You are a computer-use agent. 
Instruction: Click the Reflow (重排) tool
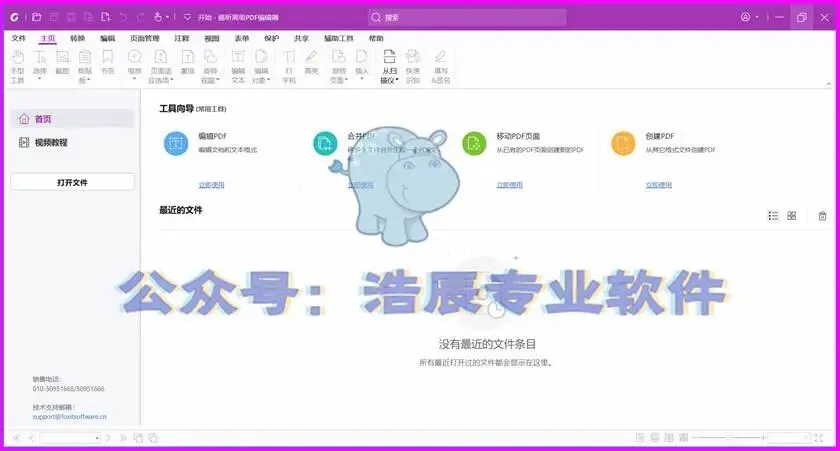188,62
